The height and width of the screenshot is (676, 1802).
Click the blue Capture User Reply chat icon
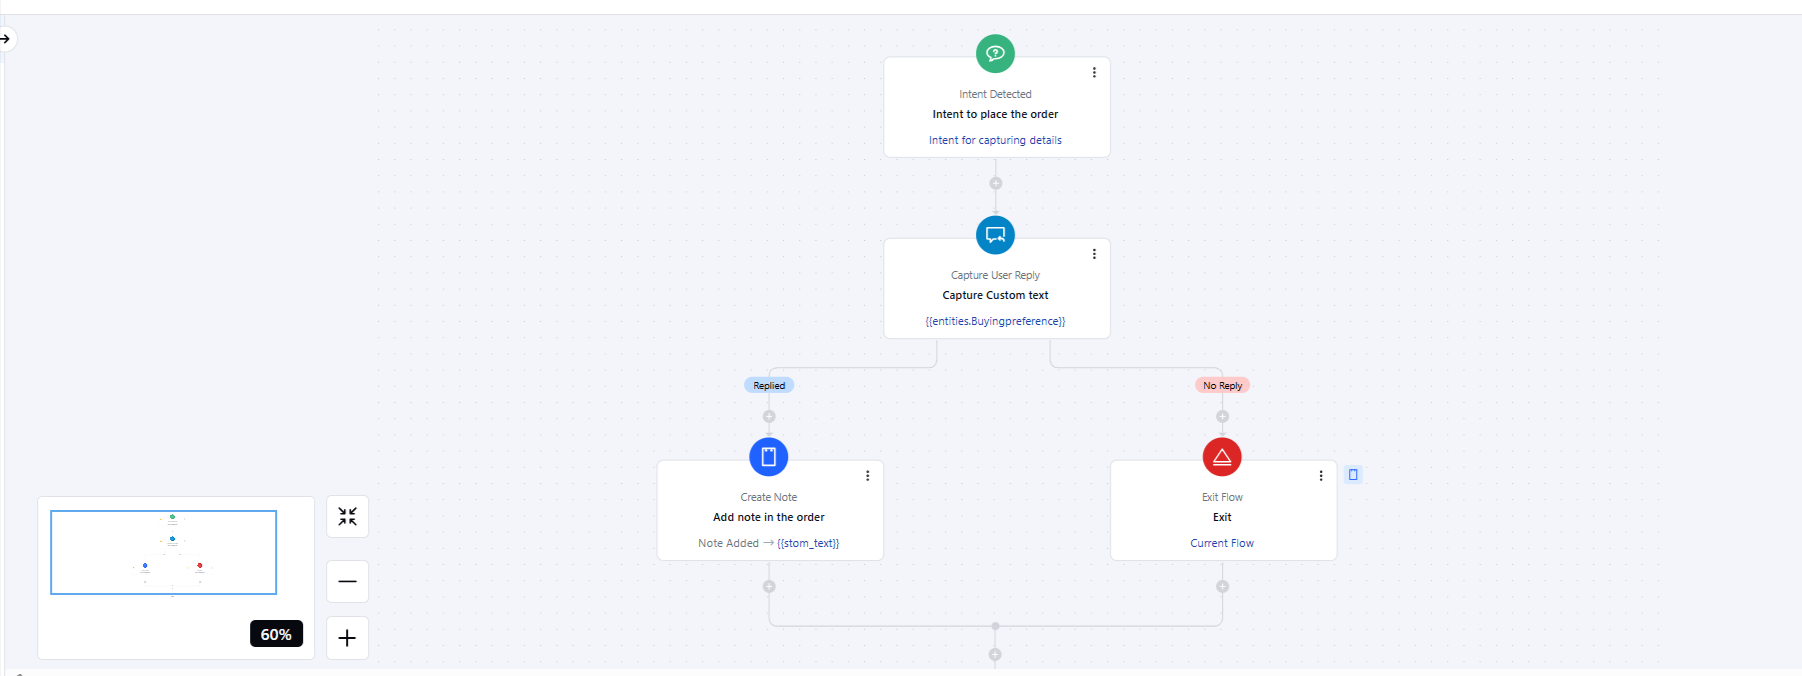click(995, 235)
